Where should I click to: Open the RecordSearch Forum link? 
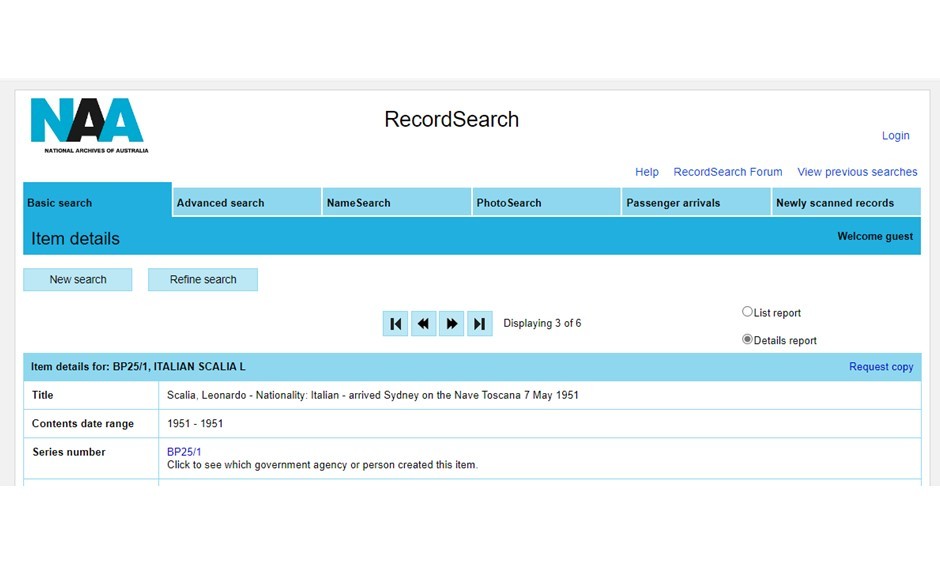tap(728, 172)
